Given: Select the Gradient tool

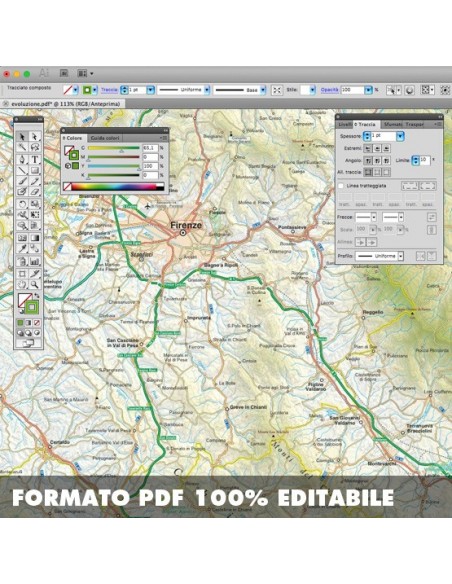Looking at the screenshot, I should (x=34, y=238).
